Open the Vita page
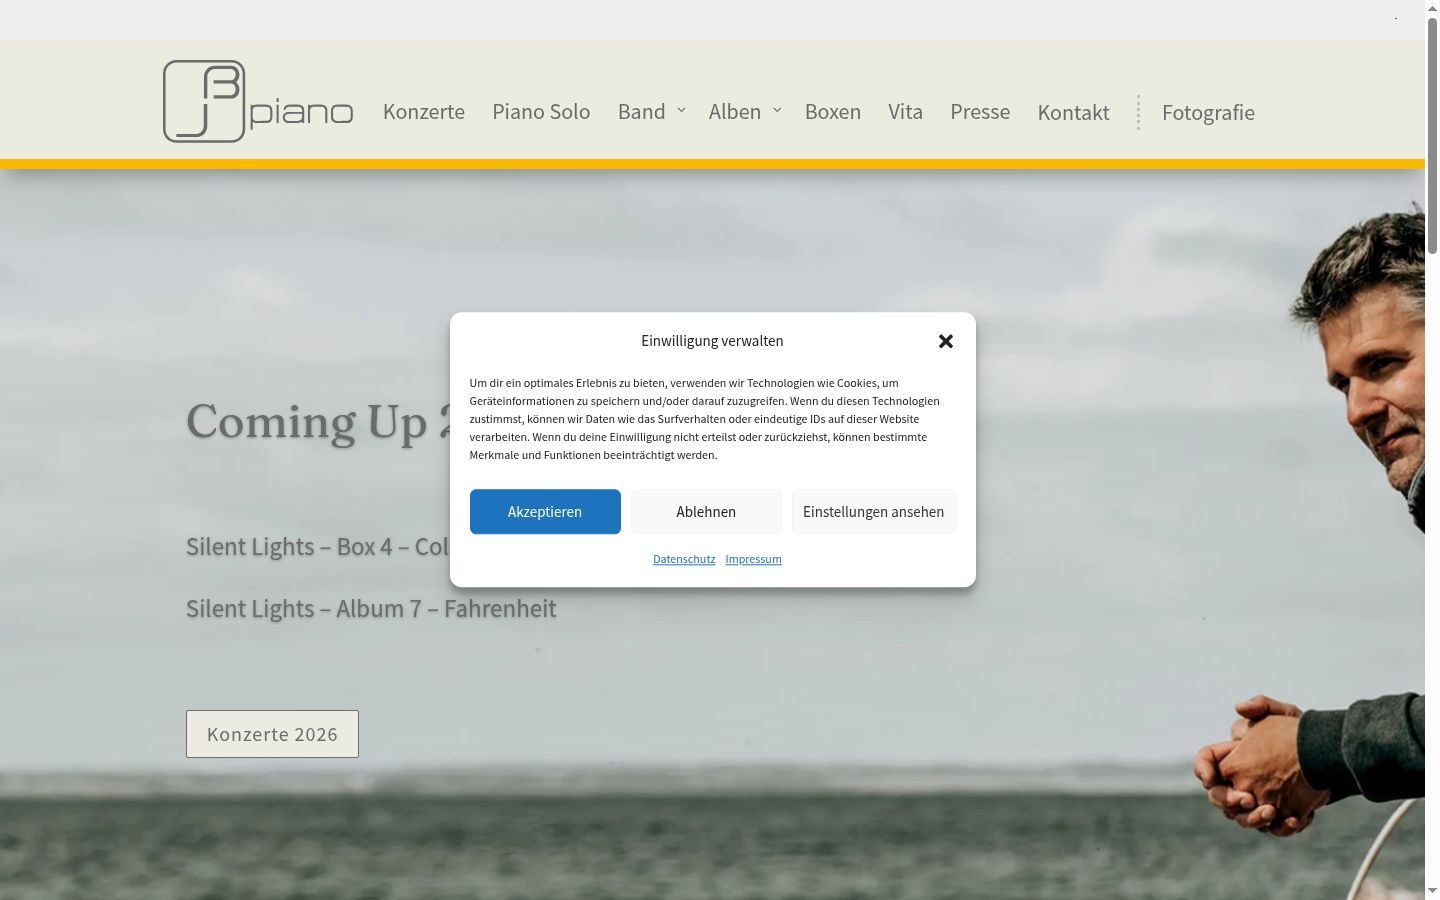Viewport: 1440px width, 900px height. (x=906, y=112)
